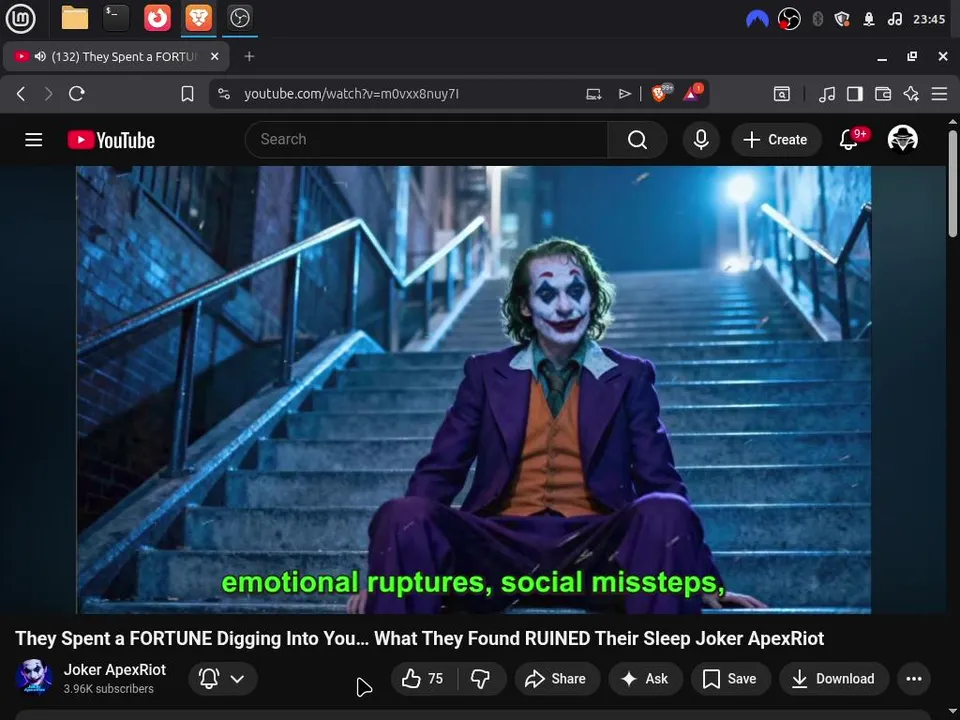Go to the YouTube home logo

click(x=111, y=140)
